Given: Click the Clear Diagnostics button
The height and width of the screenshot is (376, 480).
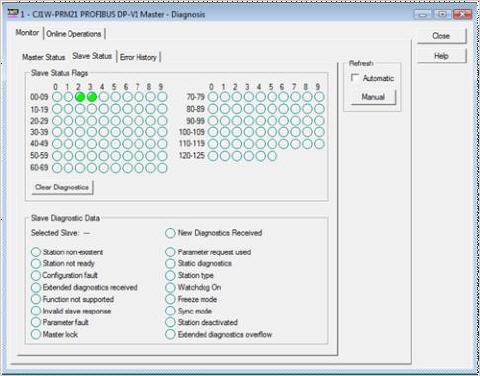Looking at the screenshot, I should point(62,187).
